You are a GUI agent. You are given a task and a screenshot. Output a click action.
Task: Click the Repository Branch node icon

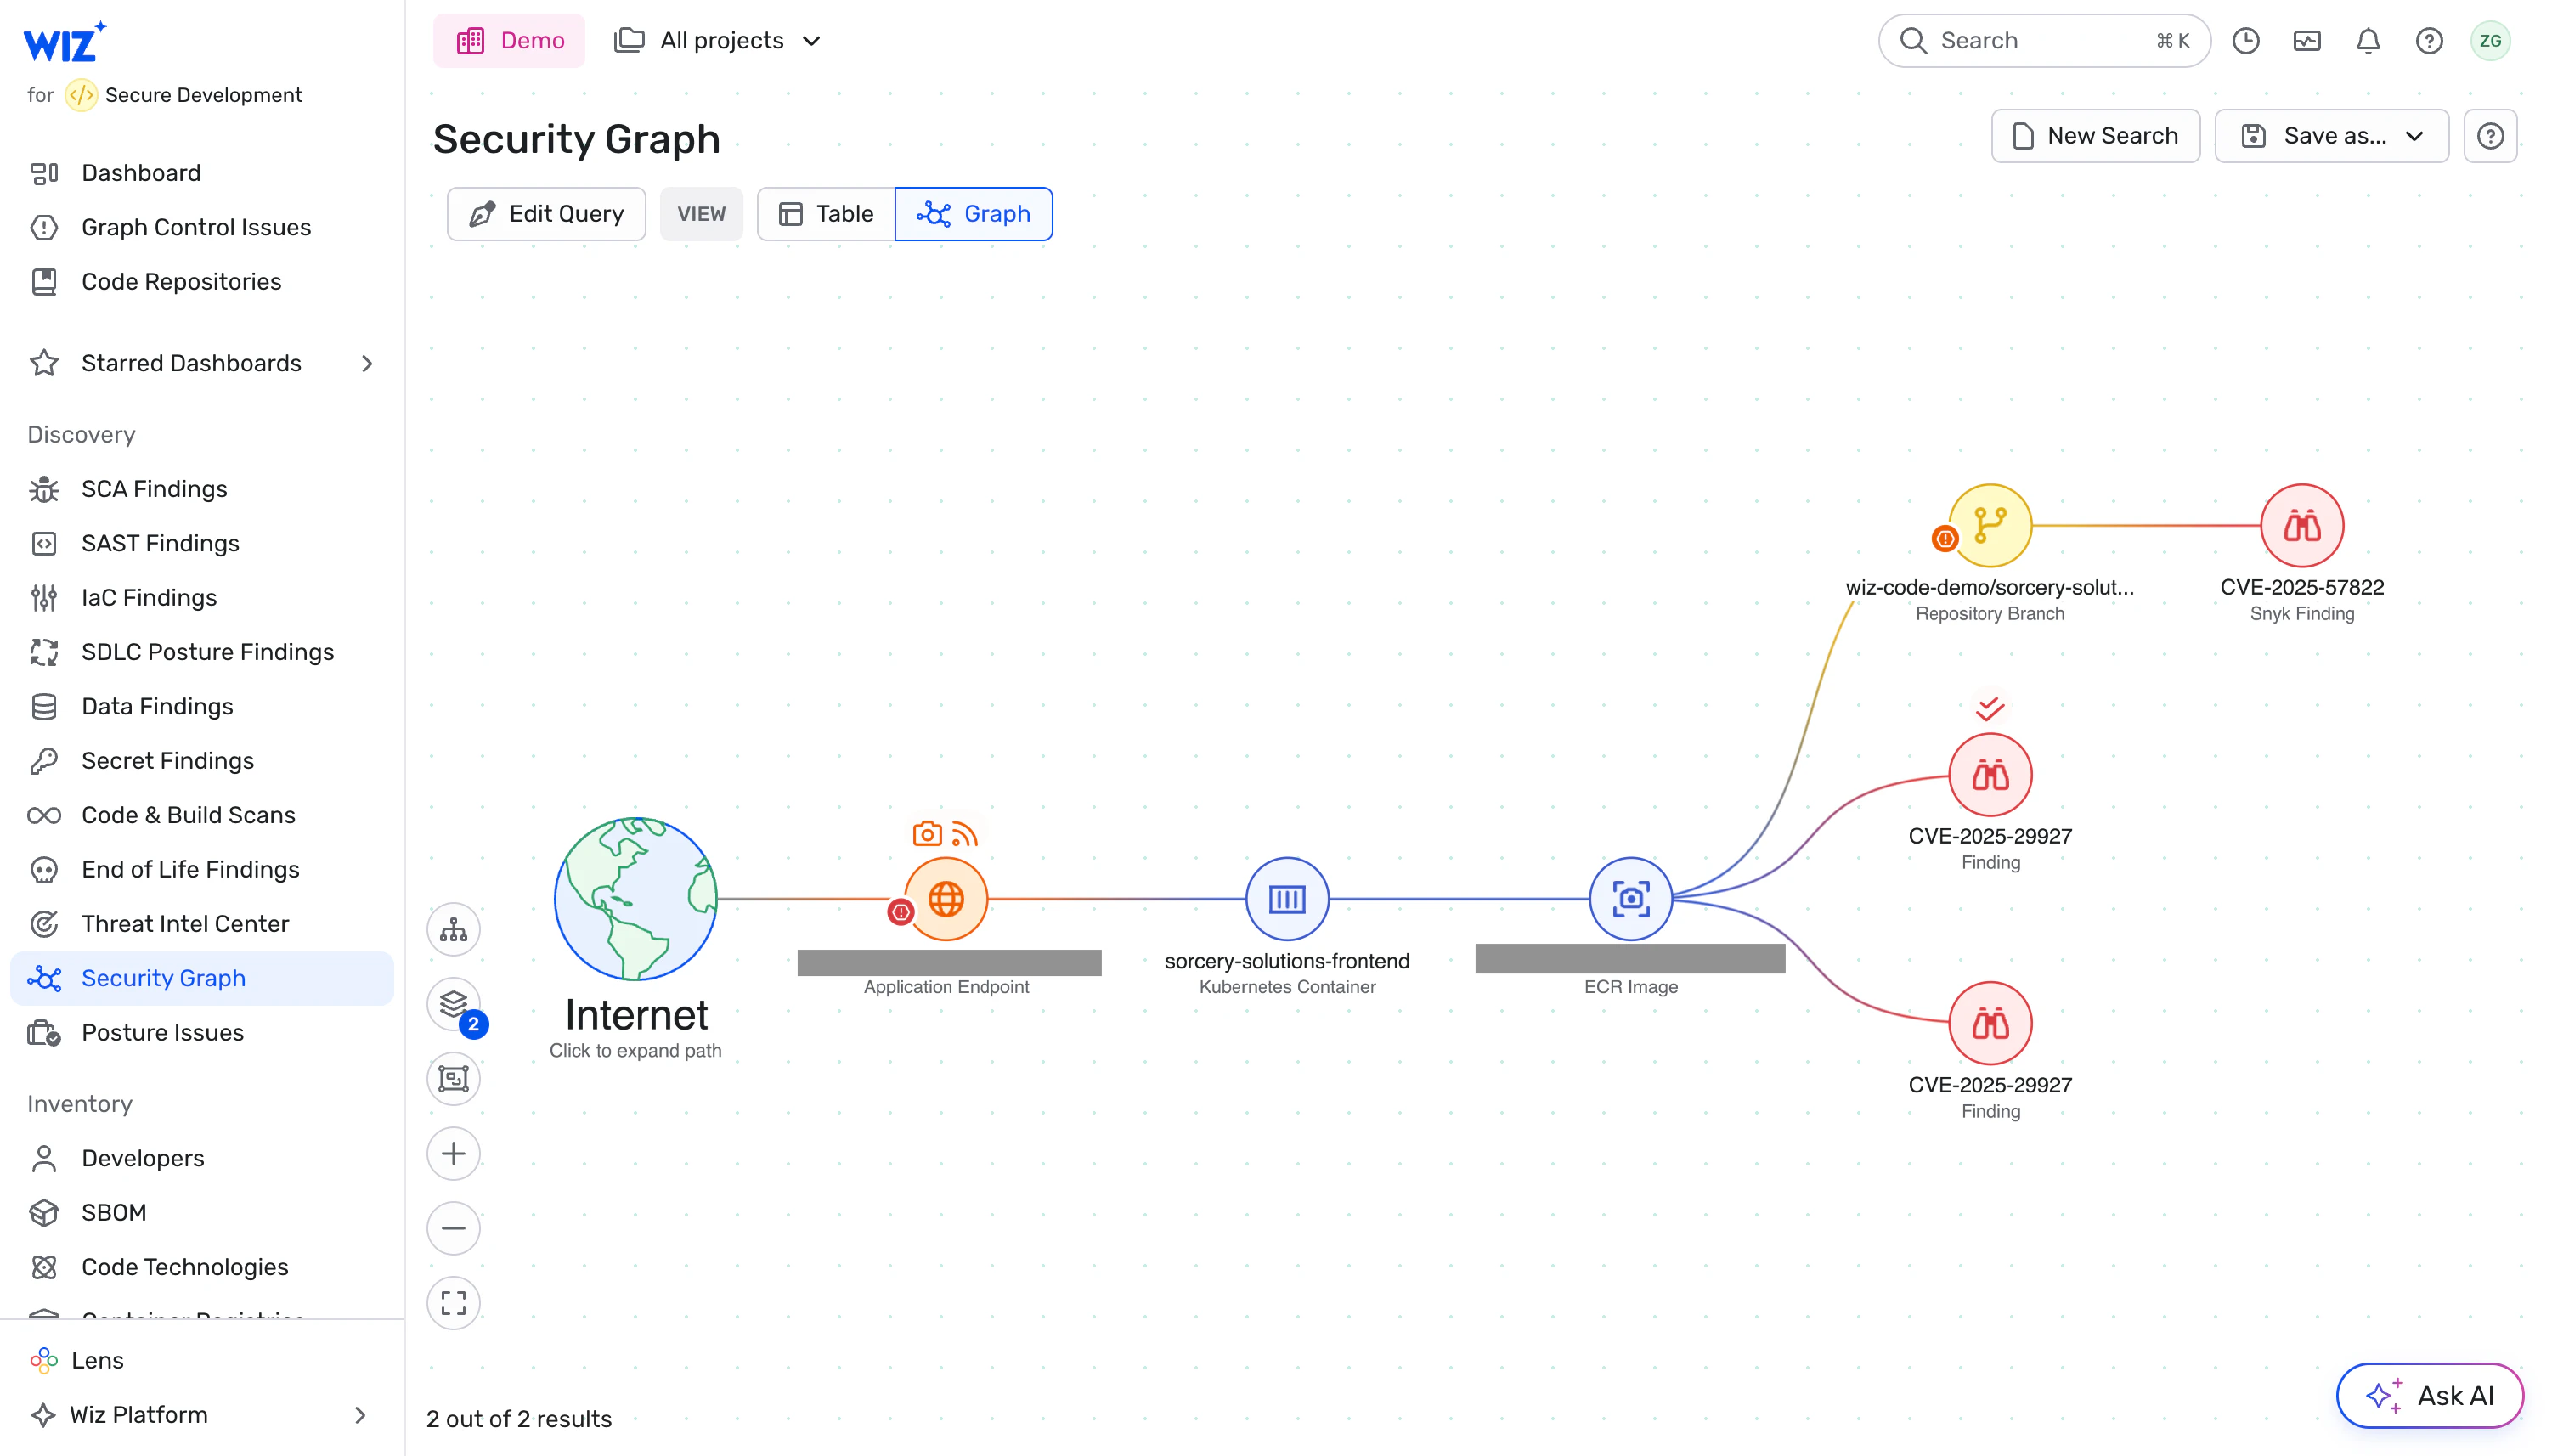[x=1989, y=526]
